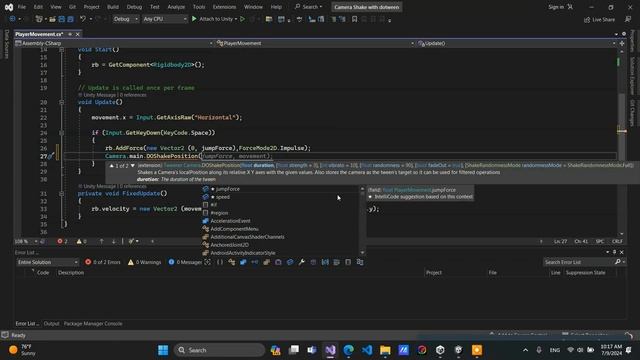The image size is (640, 360).
Task: Open the Build menu
Action: click(x=113, y=7)
